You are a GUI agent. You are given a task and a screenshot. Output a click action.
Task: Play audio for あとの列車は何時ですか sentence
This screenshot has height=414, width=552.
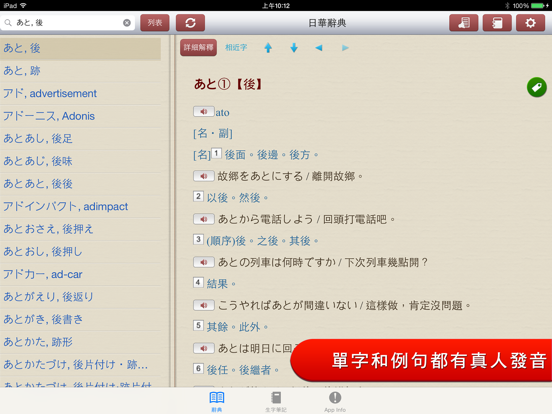coord(203,262)
